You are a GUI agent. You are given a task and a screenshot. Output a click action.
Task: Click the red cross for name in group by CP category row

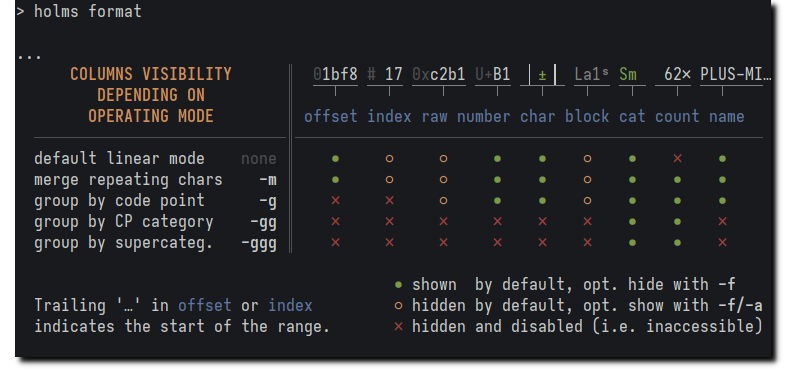[722, 222]
